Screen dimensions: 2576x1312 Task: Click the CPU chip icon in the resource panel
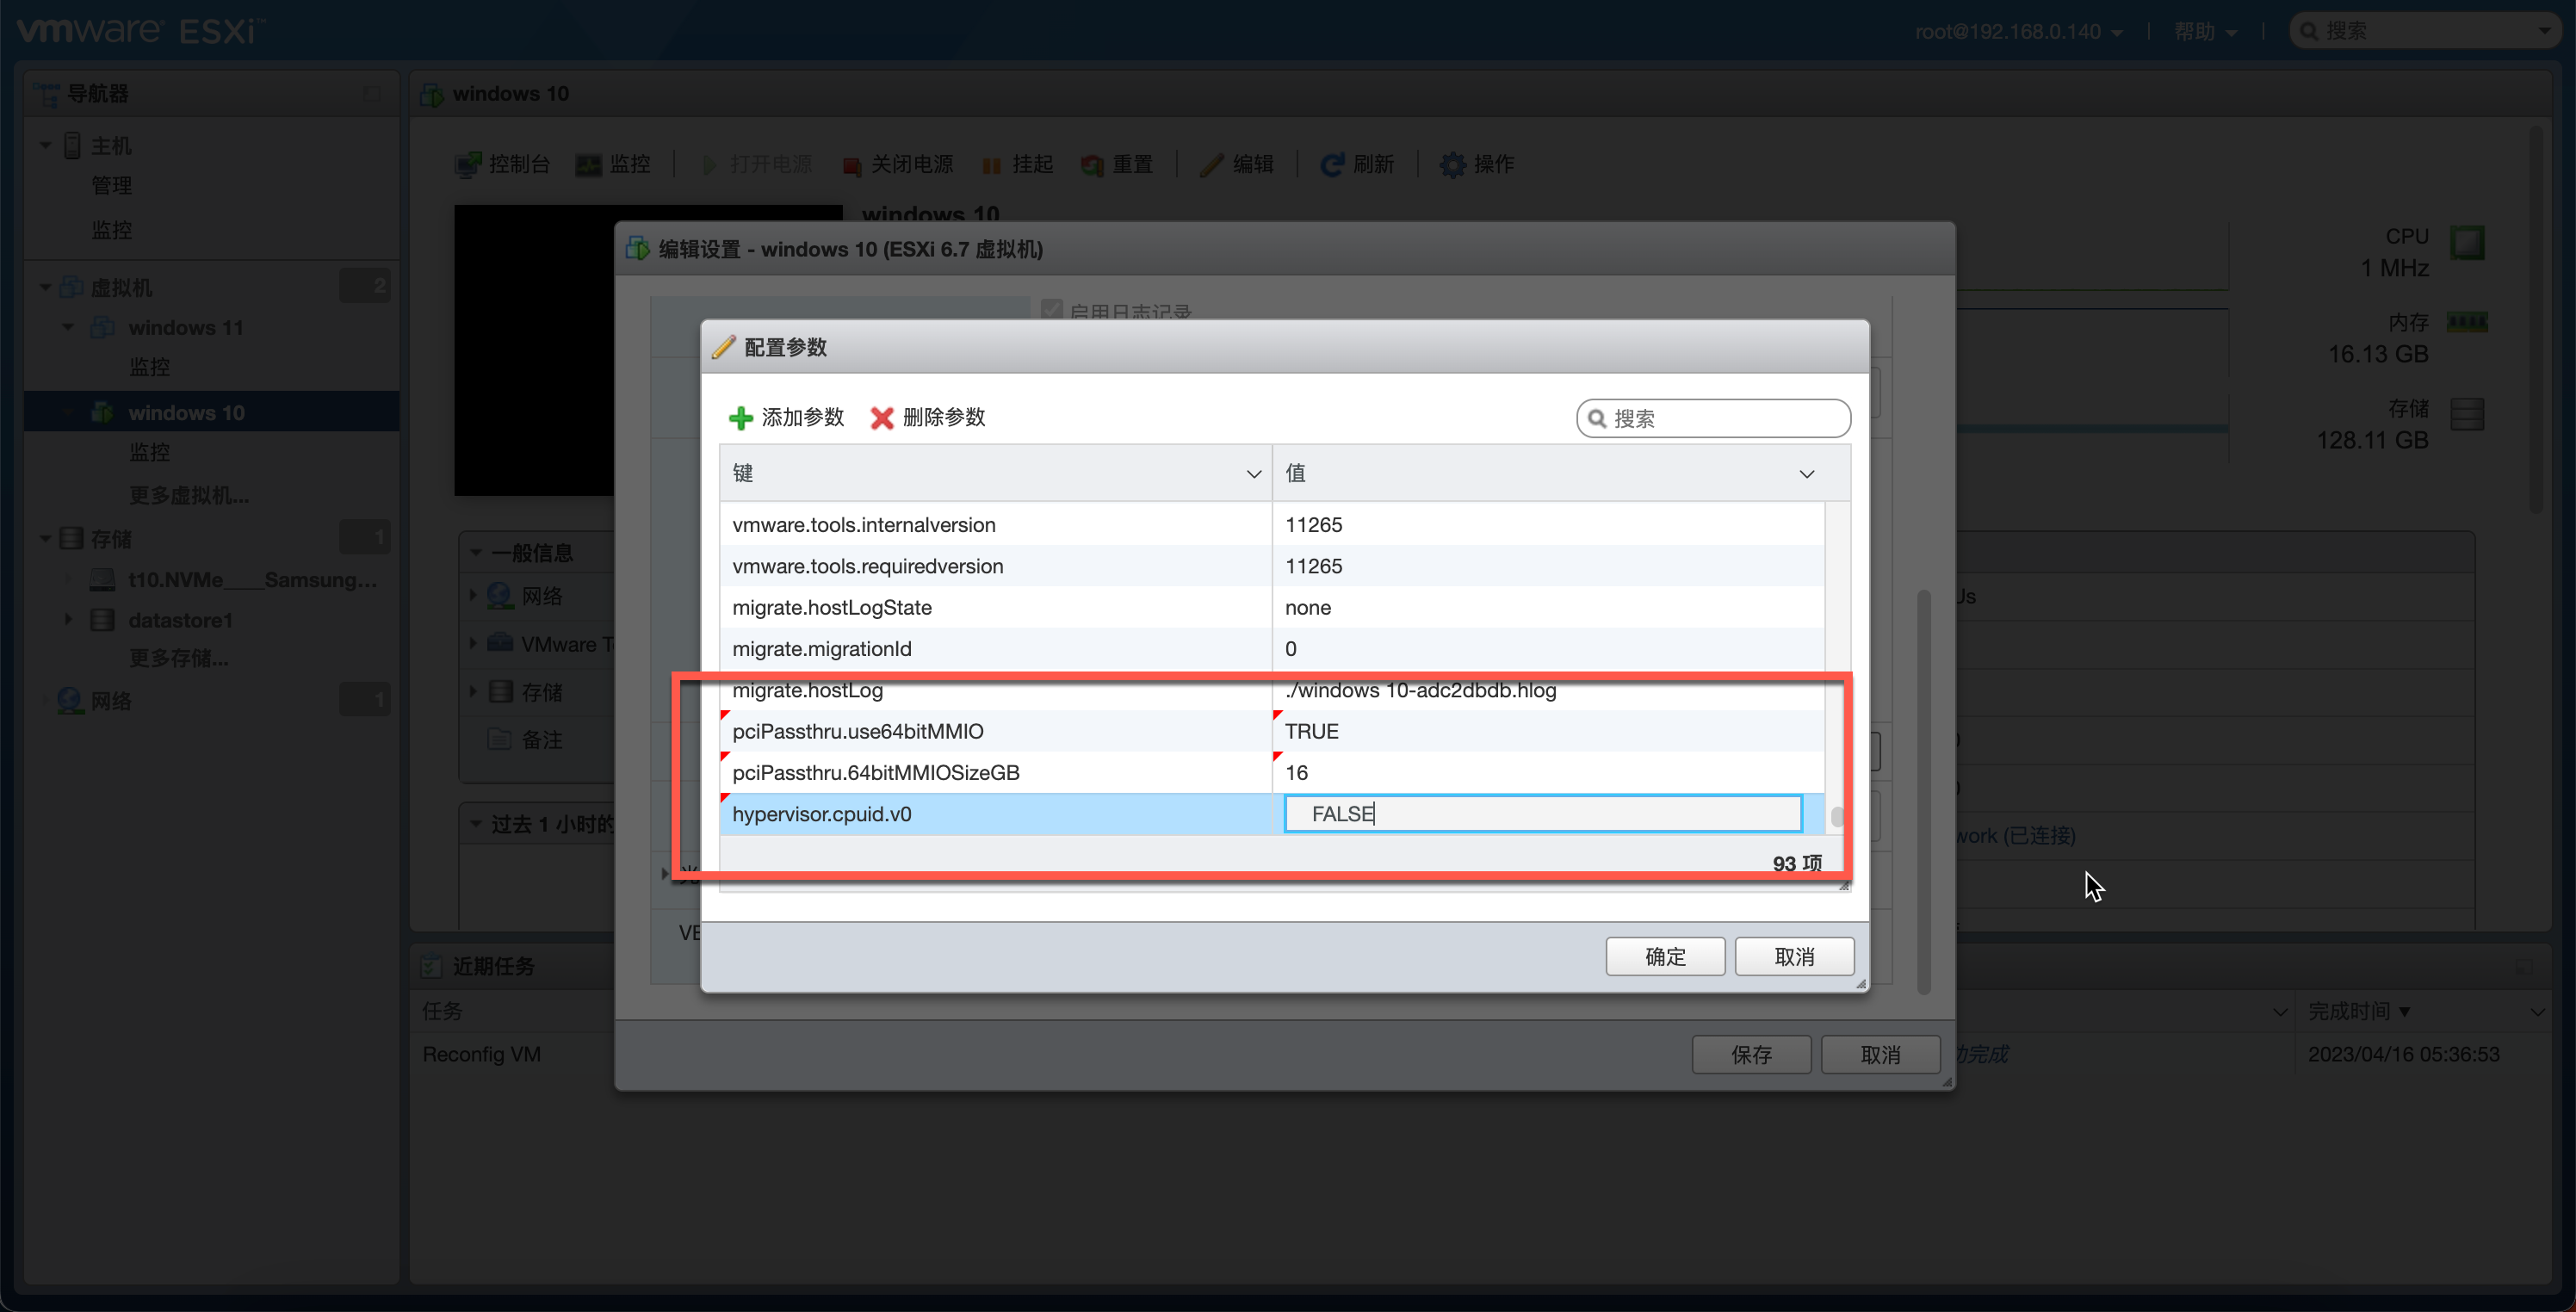point(2467,242)
